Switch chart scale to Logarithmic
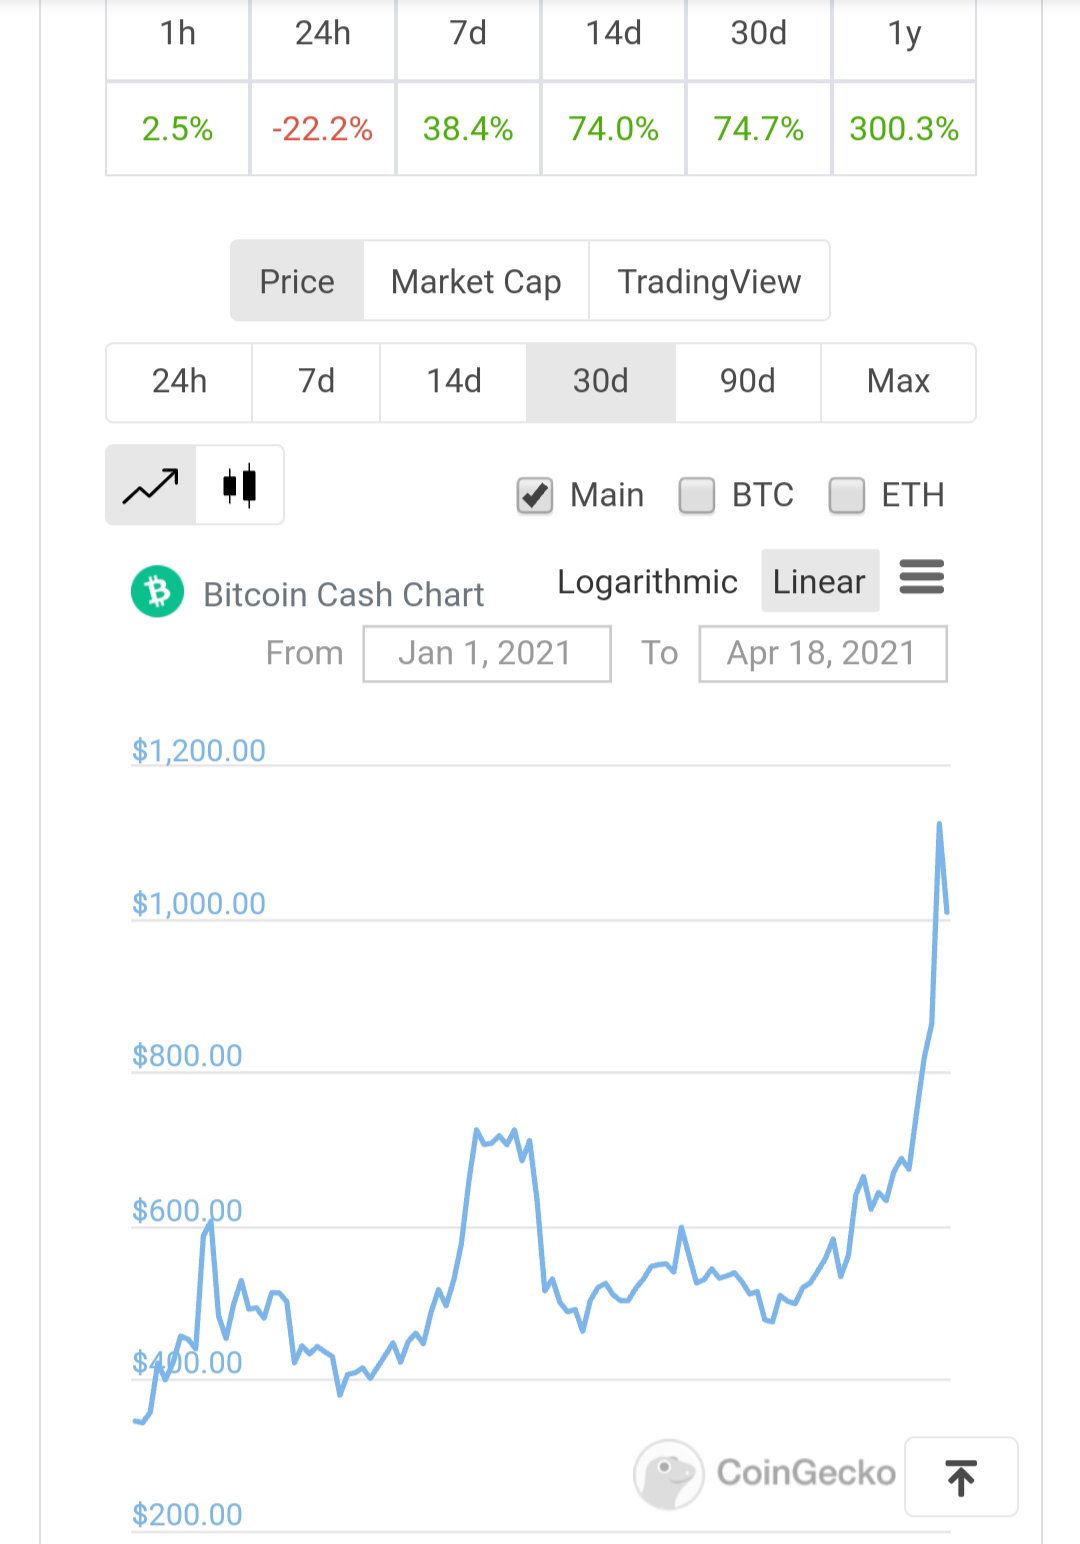This screenshot has height=1544, width=1080. [x=647, y=581]
